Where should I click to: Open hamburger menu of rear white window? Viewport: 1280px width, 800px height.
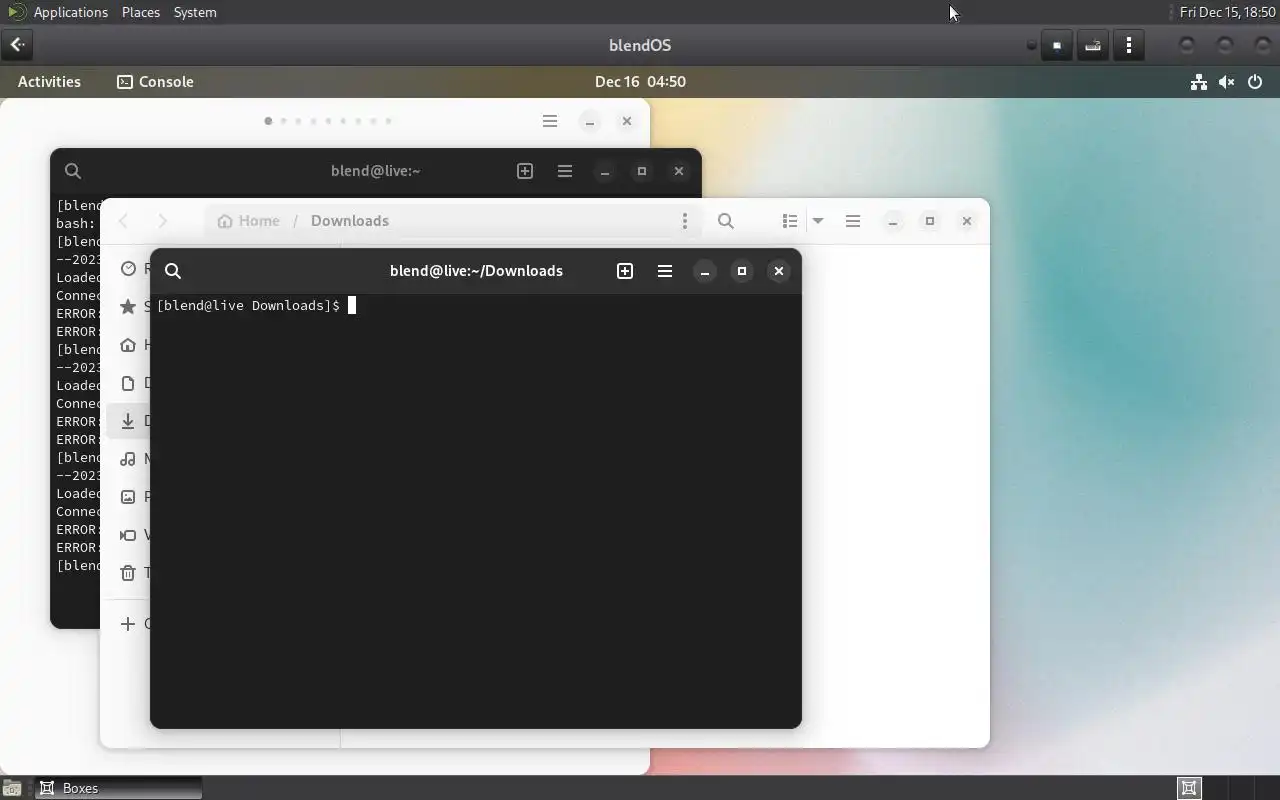[550, 121]
